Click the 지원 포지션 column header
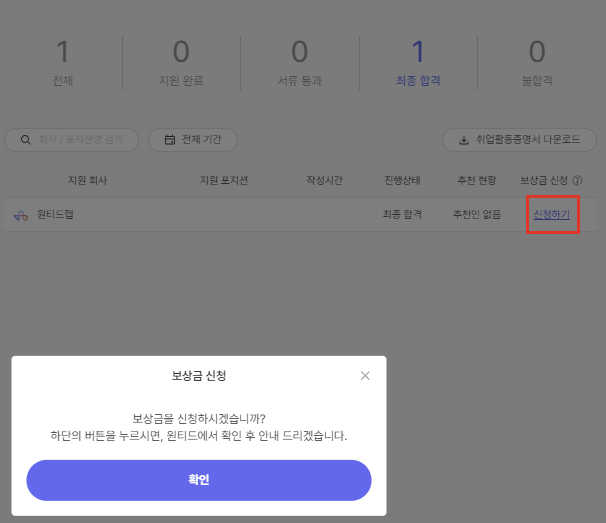 pyautogui.click(x=223, y=180)
